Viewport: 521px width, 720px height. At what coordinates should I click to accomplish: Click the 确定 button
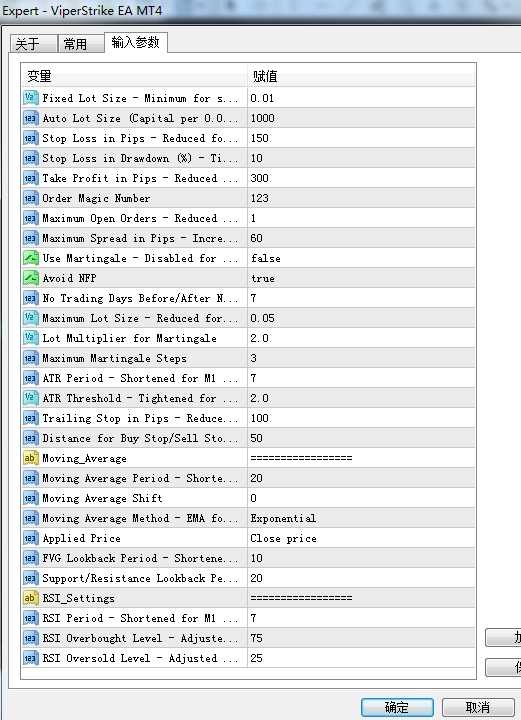click(397, 708)
